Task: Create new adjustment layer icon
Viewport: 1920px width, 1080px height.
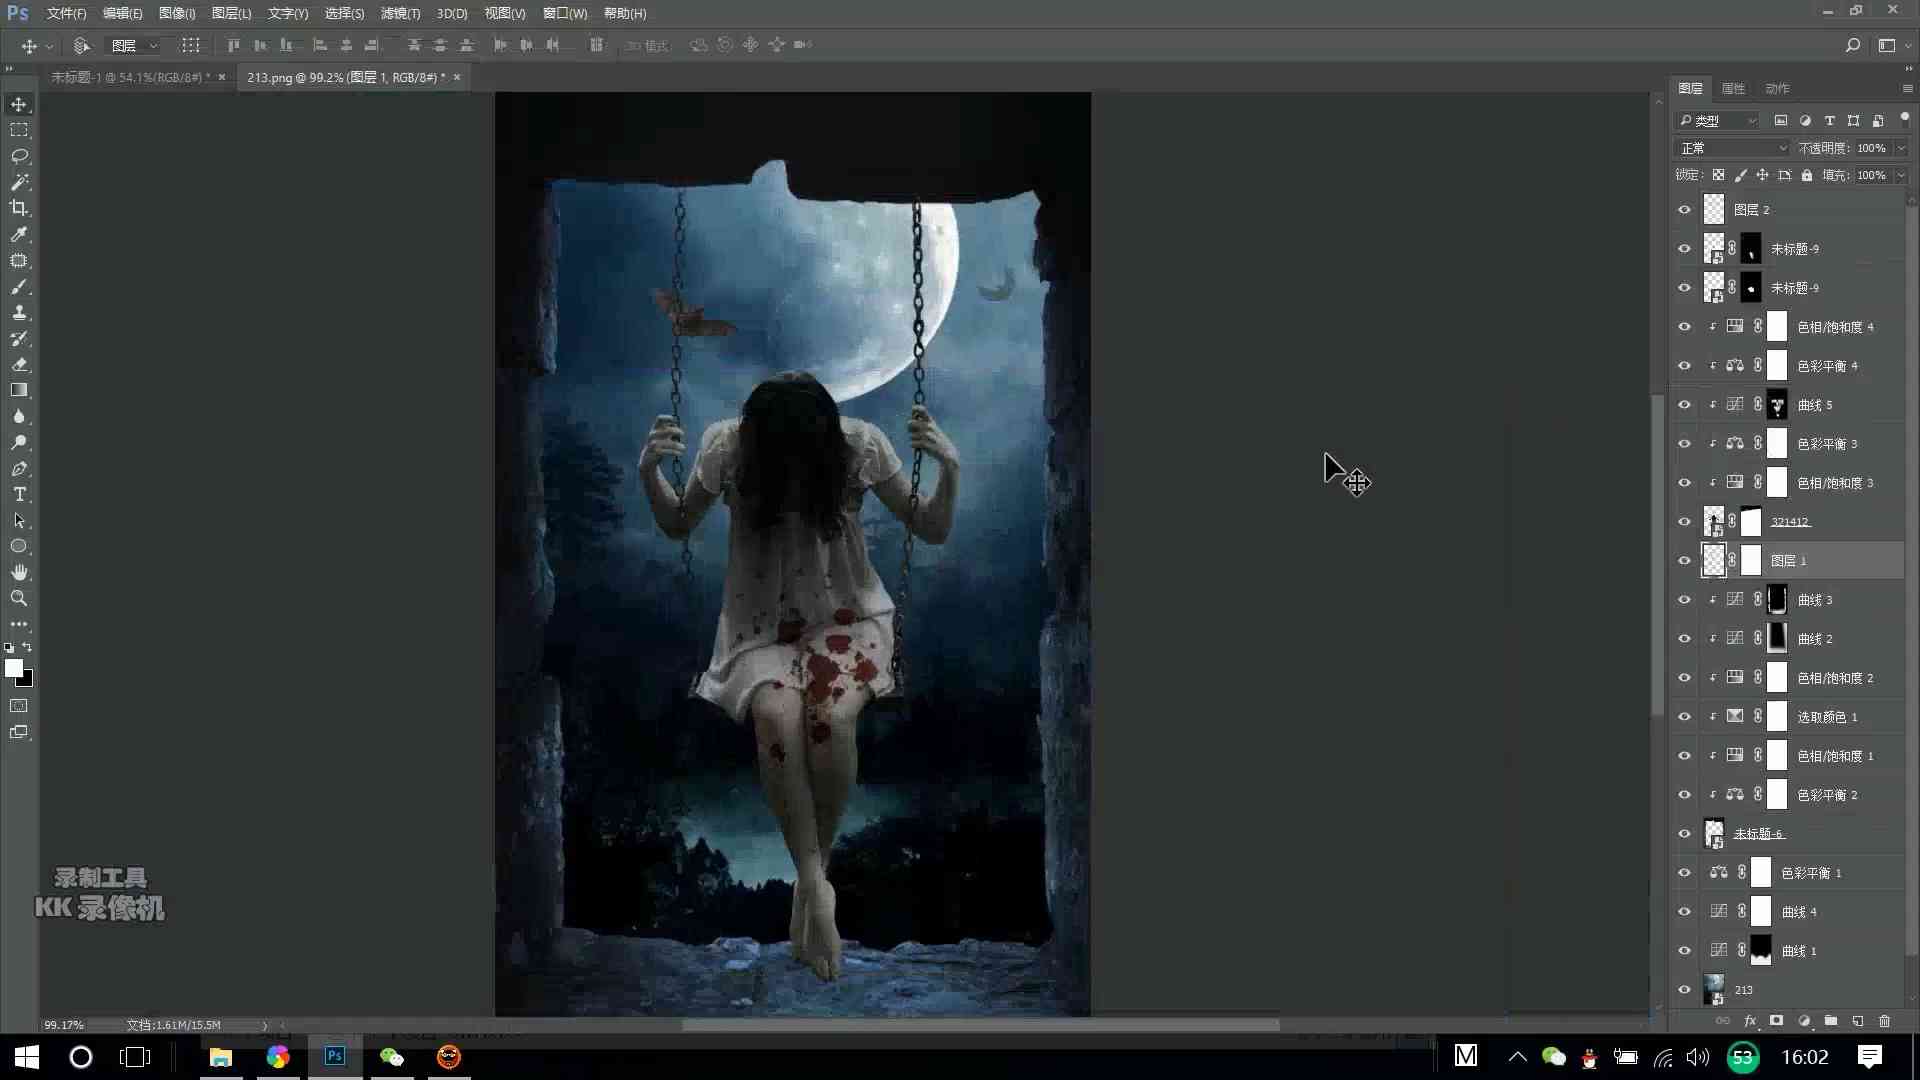Action: coord(1804,1021)
